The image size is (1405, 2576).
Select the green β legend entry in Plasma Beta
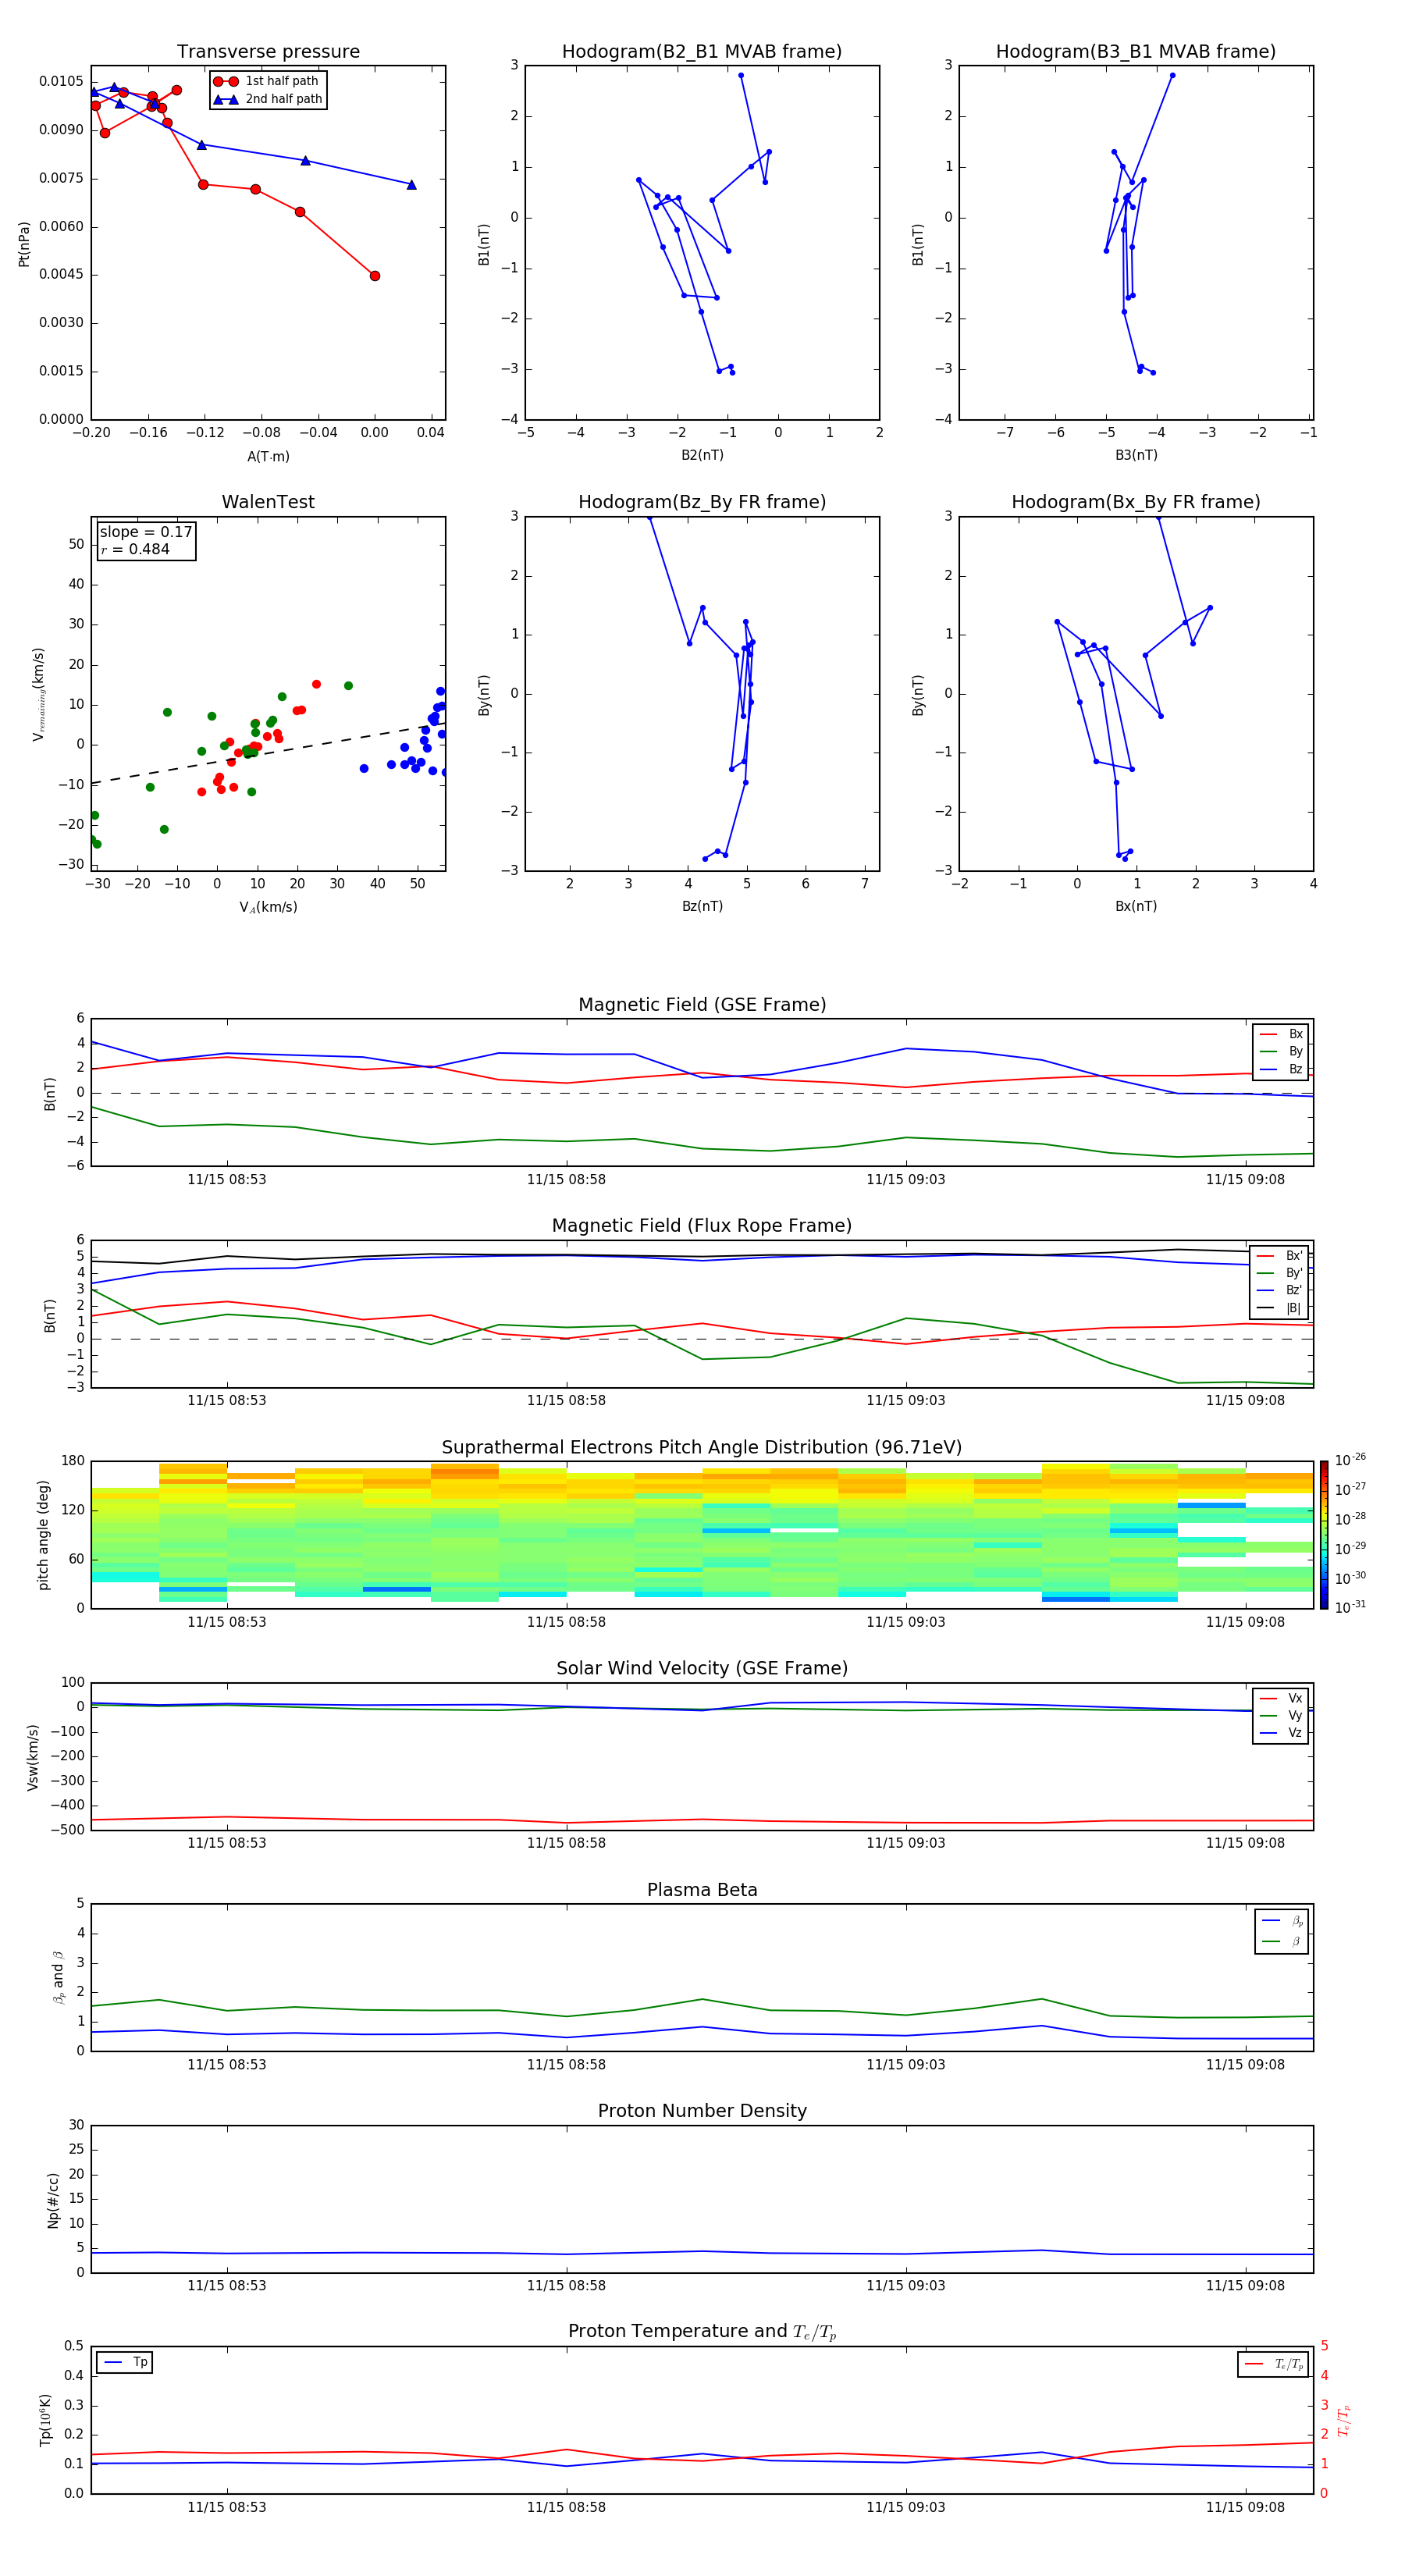tap(1282, 1941)
